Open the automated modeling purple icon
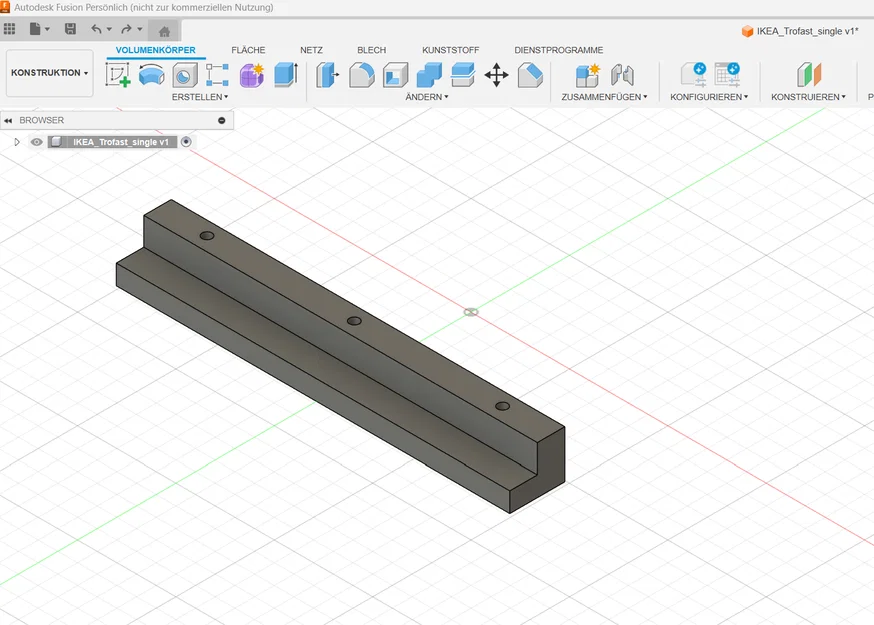 pos(251,75)
